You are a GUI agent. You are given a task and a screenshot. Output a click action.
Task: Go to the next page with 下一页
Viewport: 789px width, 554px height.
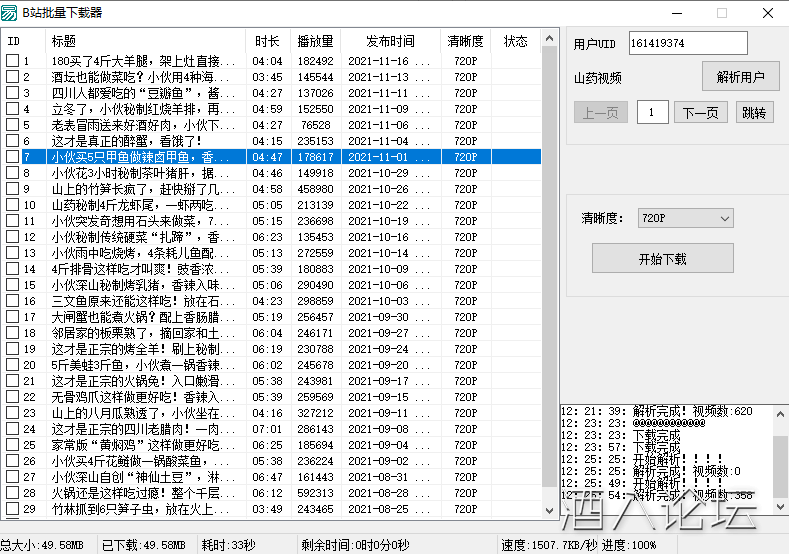point(700,112)
